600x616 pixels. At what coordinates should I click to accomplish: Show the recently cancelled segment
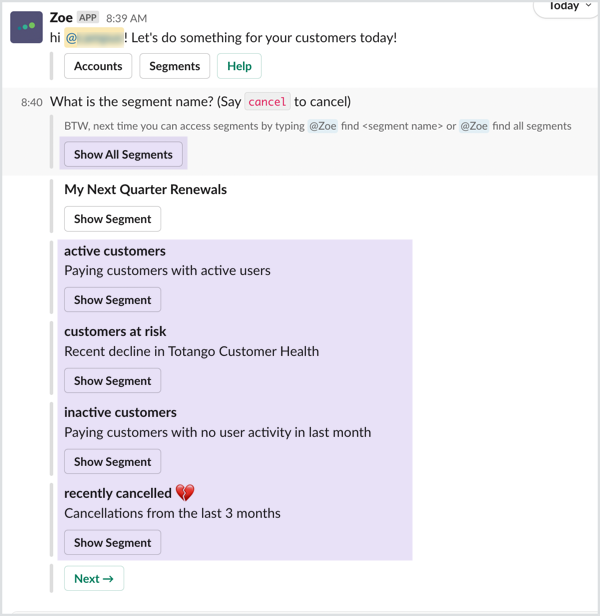[112, 543]
